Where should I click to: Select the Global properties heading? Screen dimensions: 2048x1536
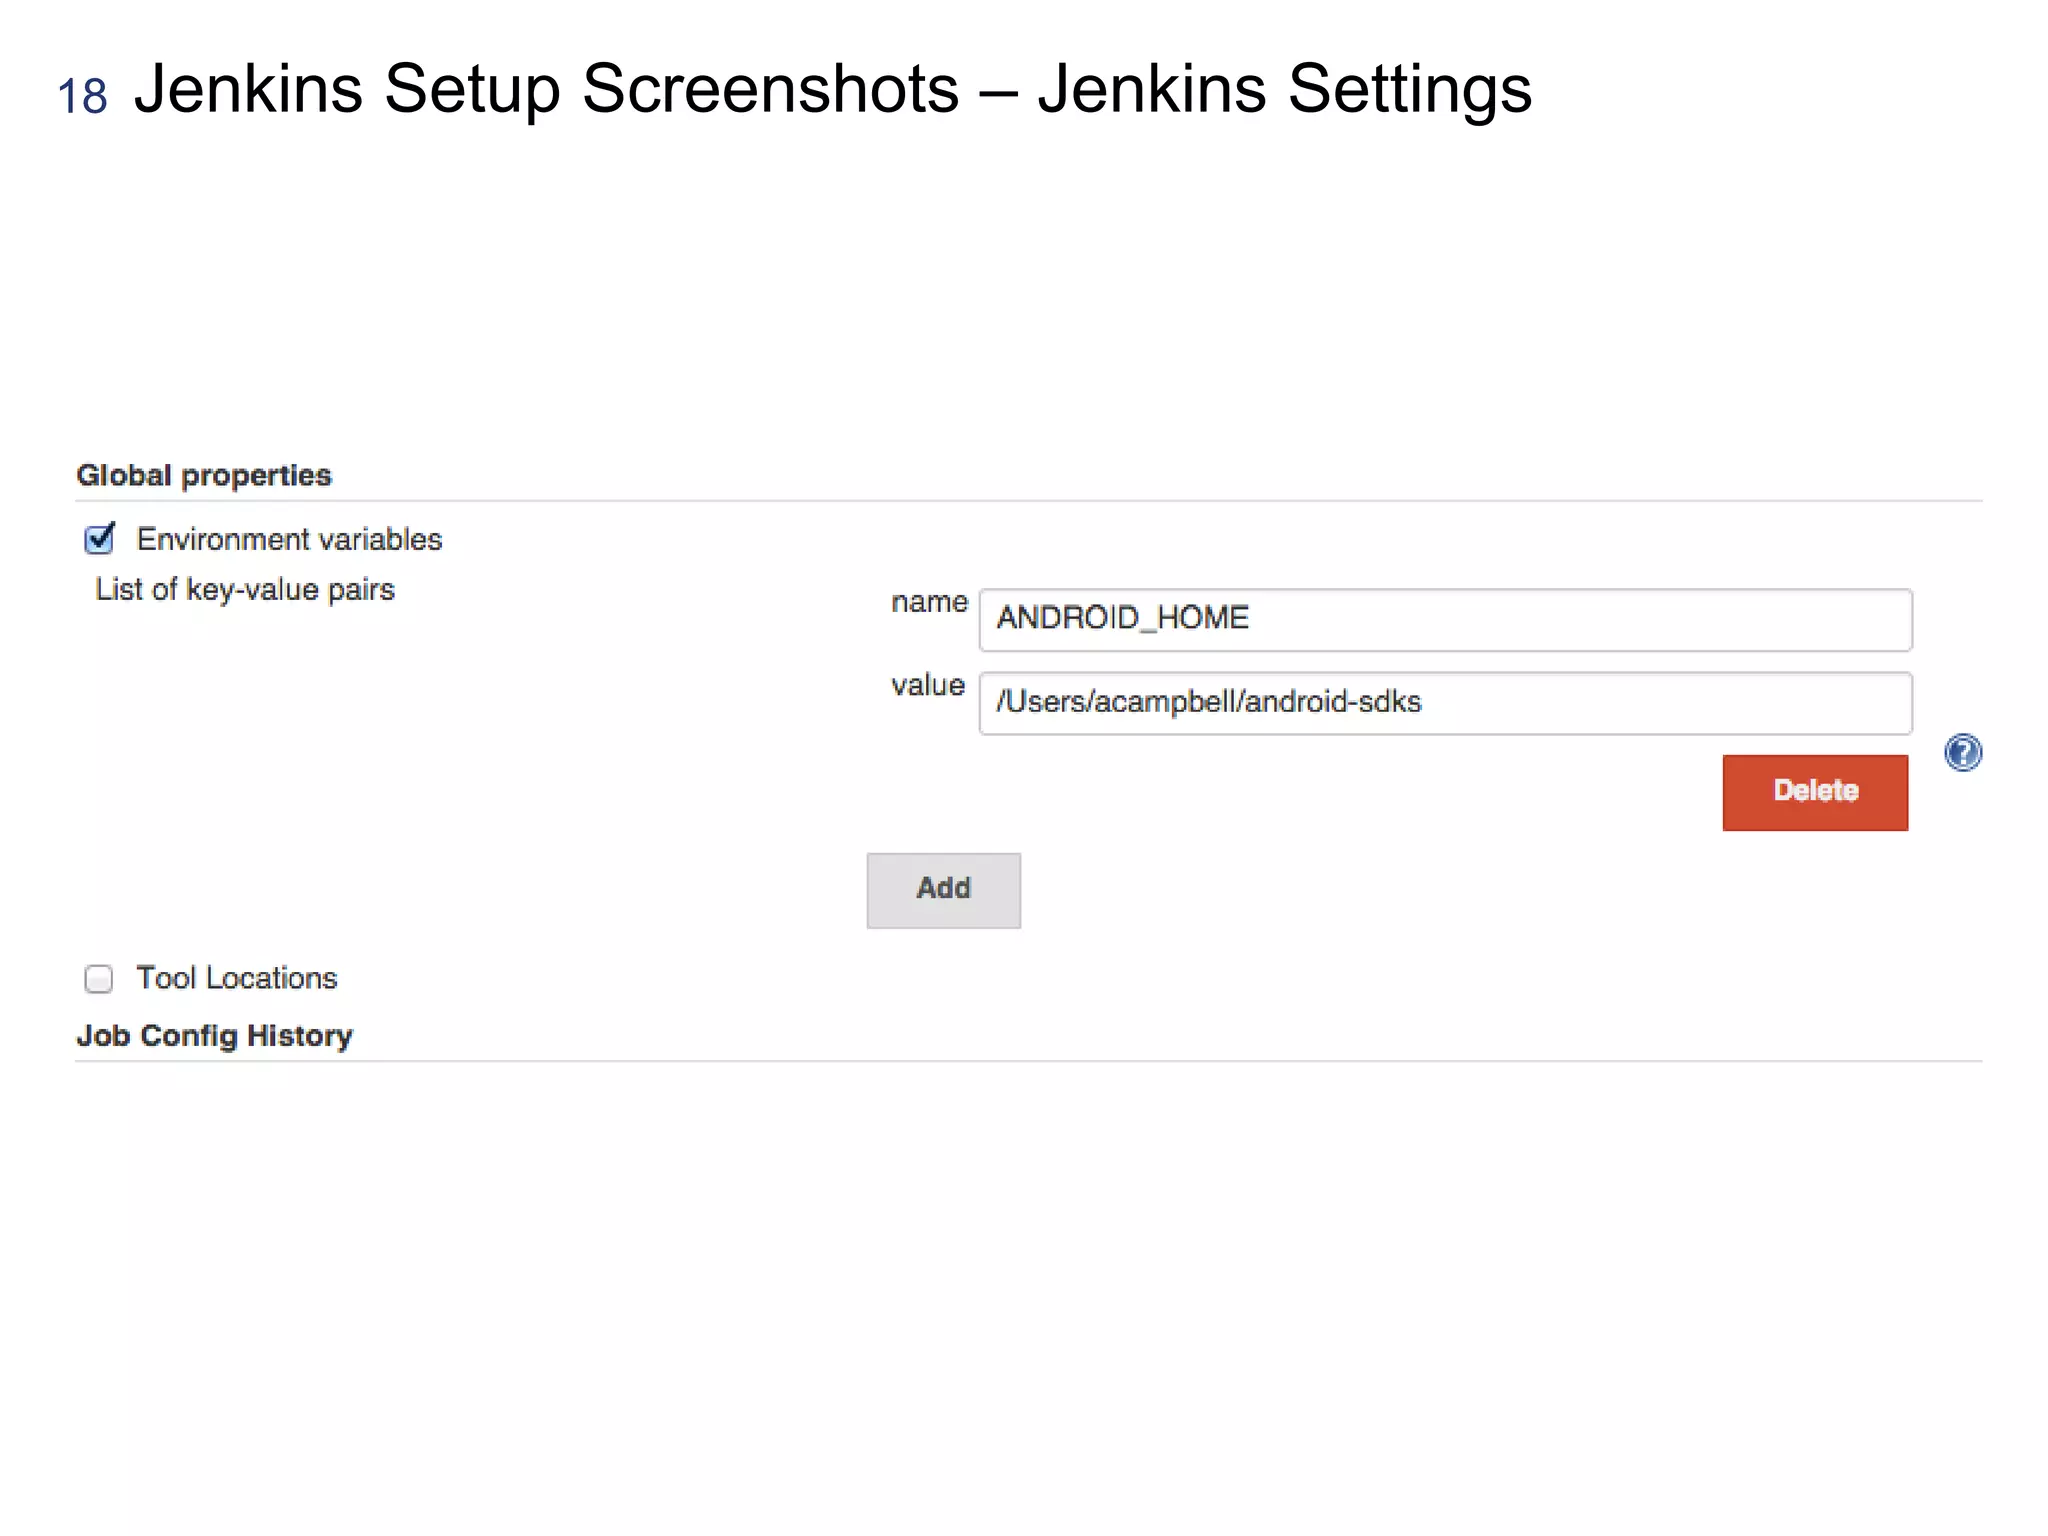coord(204,475)
